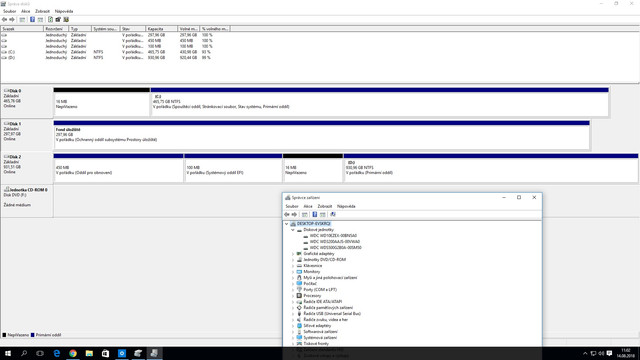Select WDC WD3200AAJS disk drive entry
640x360 pixels.
click(x=335, y=242)
